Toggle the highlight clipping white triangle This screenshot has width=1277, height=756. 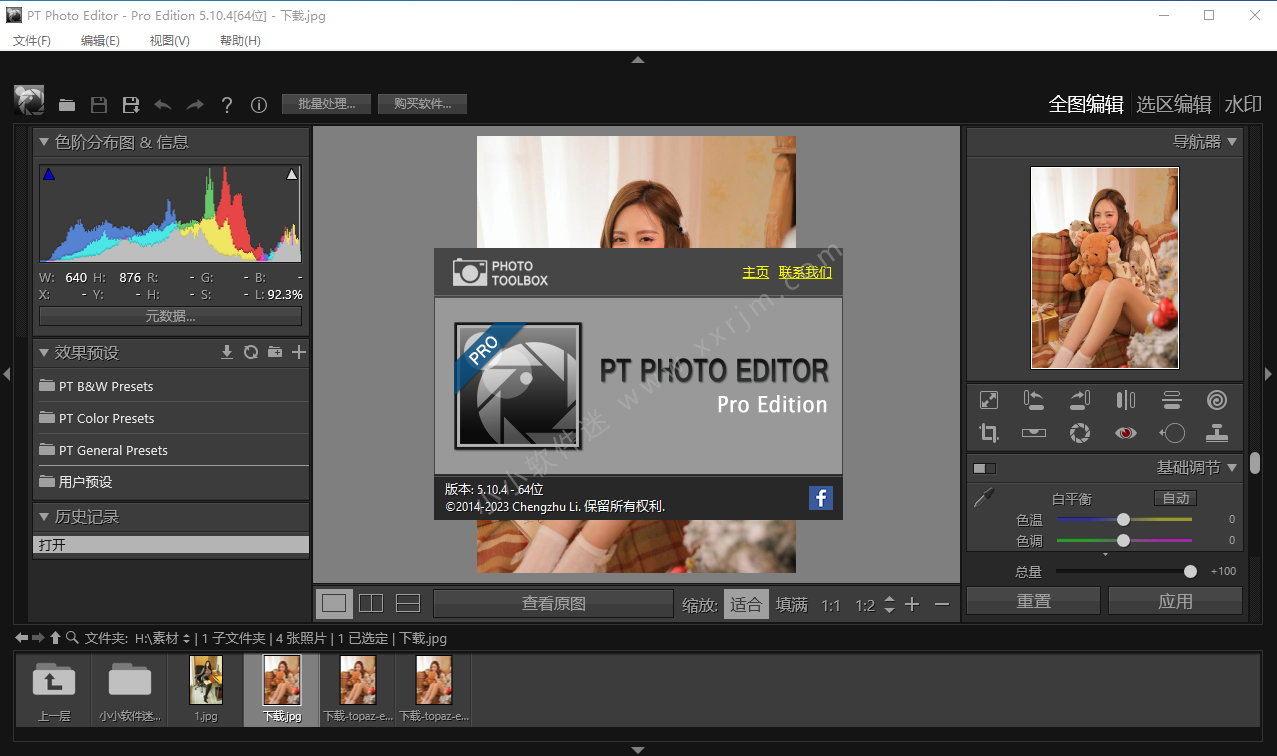tap(292, 175)
